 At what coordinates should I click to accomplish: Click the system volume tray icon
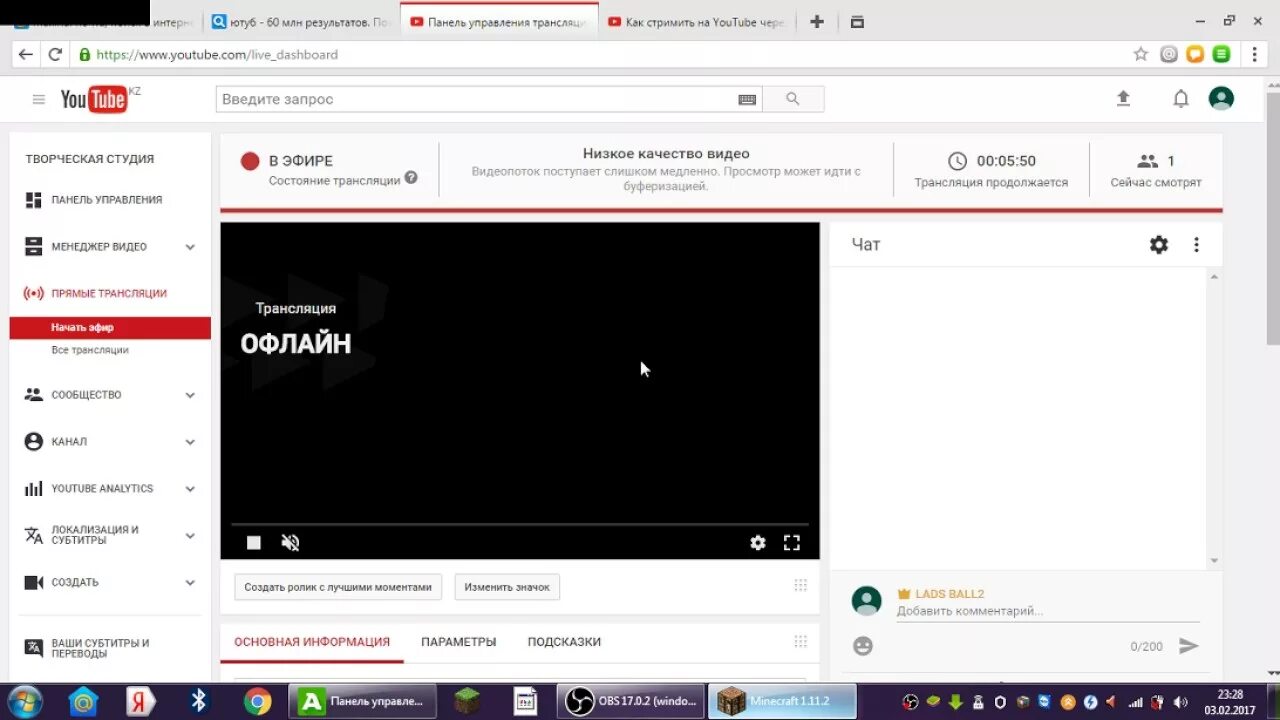tap(1181, 702)
